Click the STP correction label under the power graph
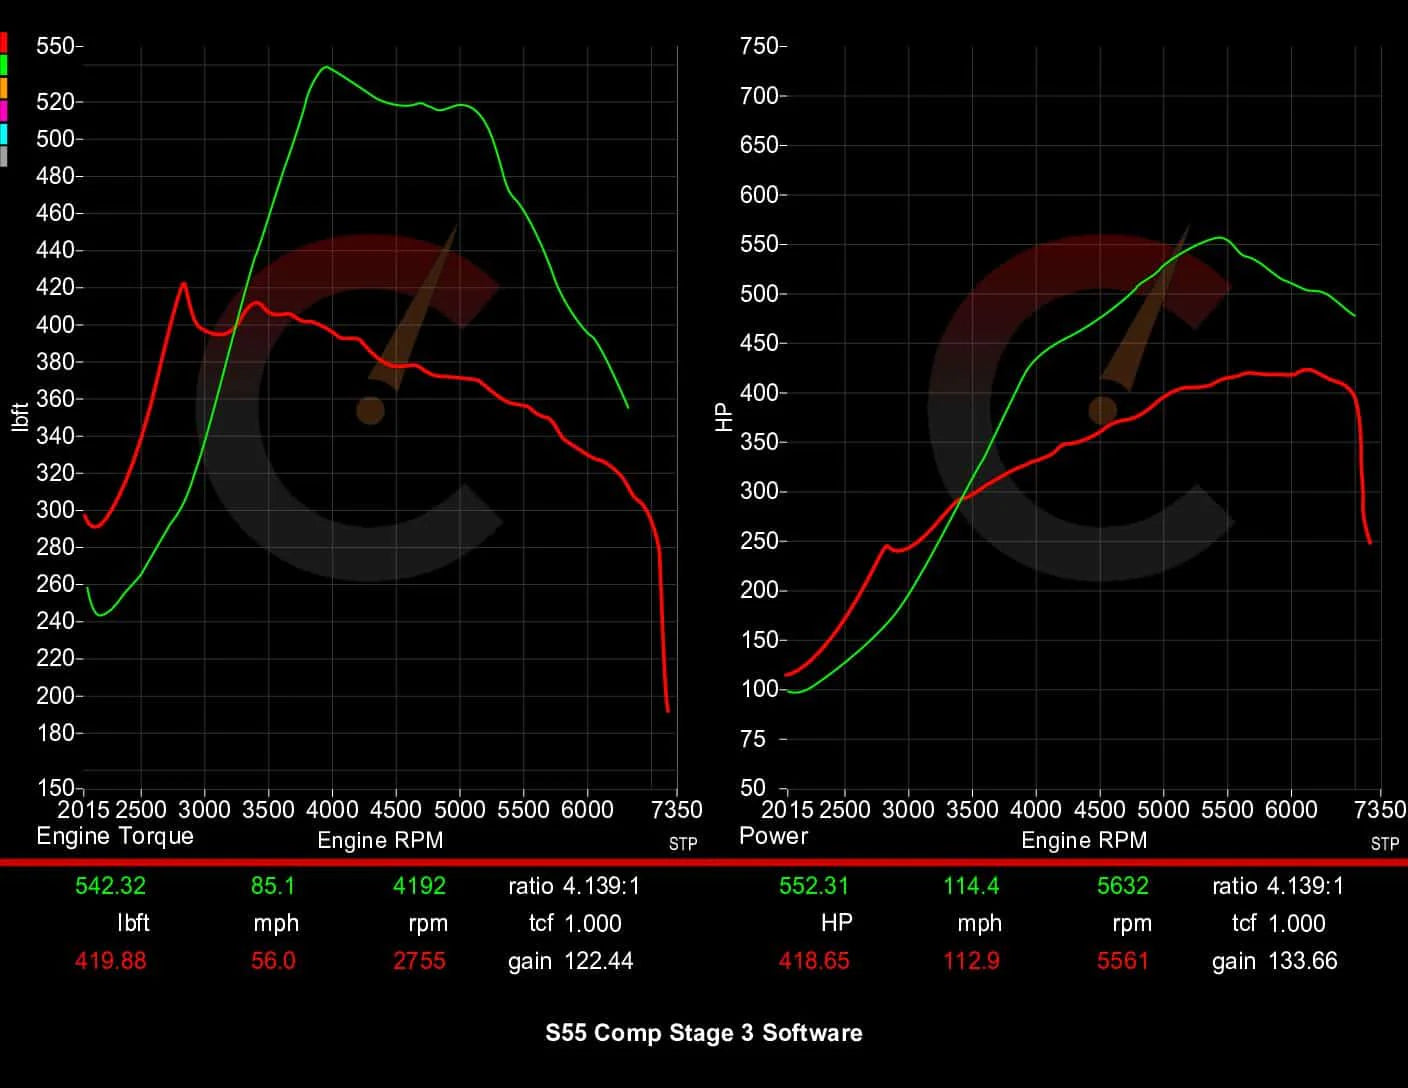This screenshot has height=1088, width=1408. (x=1386, y=844)
